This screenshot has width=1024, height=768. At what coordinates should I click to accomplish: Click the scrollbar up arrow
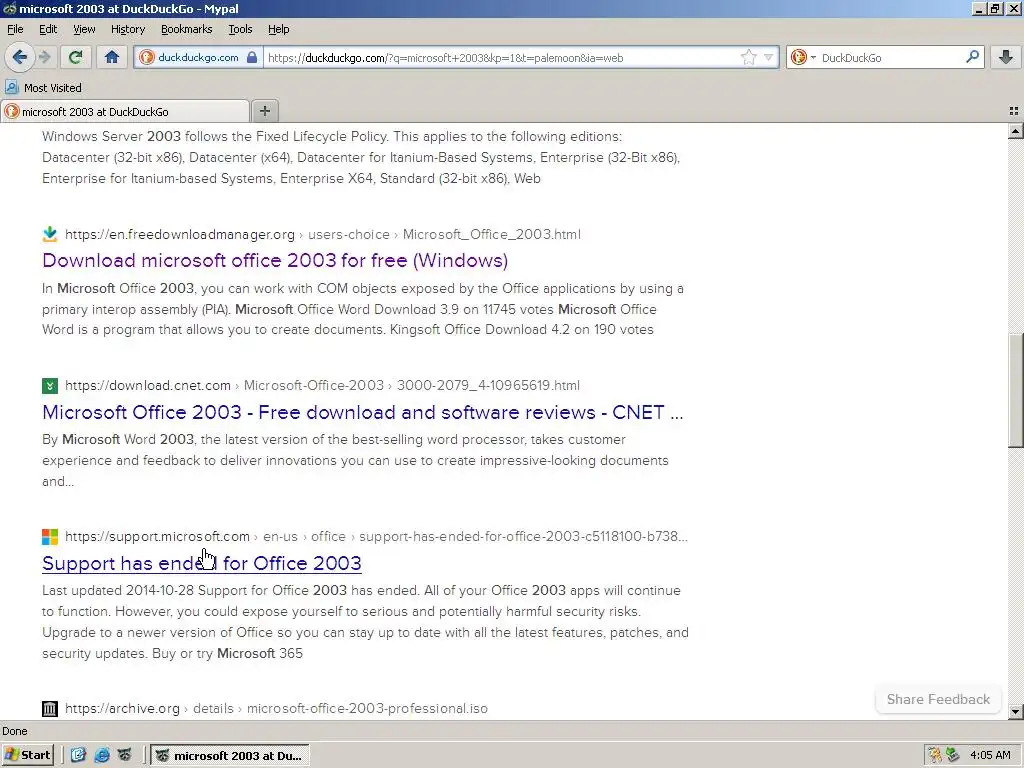pyautogui.click(x=1015, y=131)
